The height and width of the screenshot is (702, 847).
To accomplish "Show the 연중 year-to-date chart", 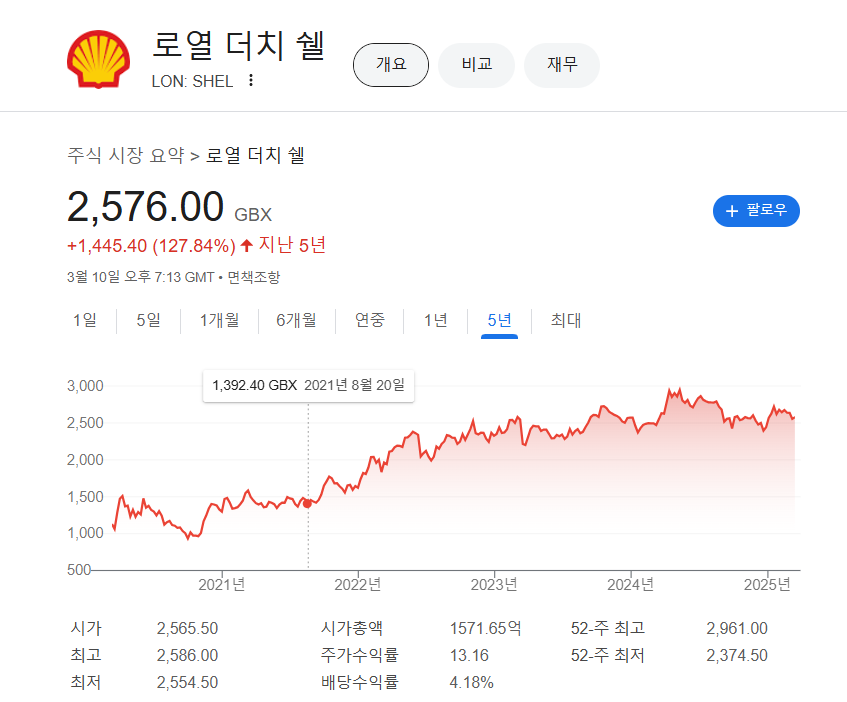I will (369, 320).
